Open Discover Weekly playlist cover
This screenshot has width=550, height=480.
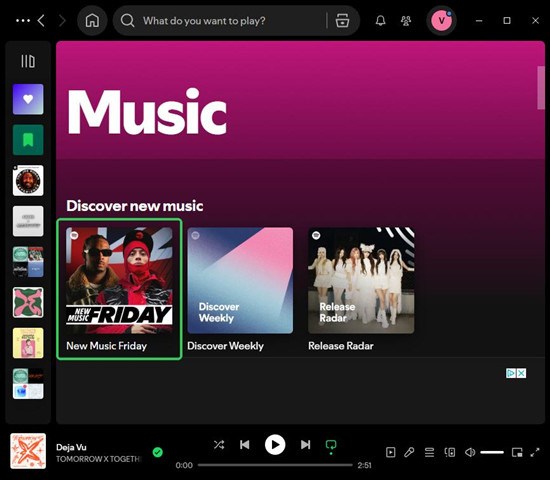(240, 280)
